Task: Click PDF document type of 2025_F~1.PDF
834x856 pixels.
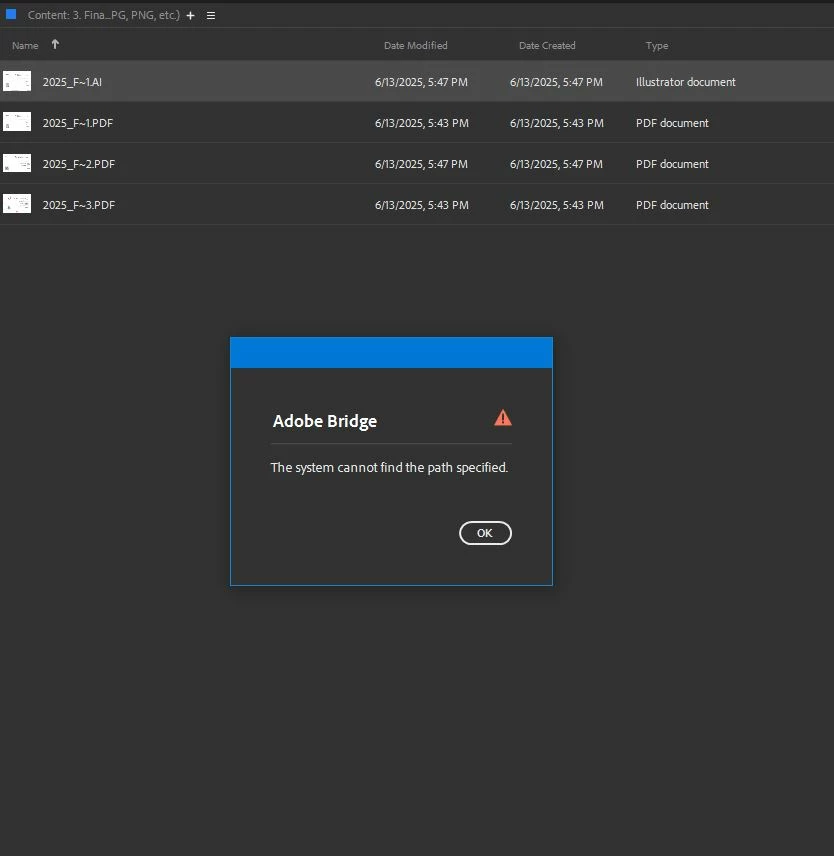Action: click(x=672, y=123)
